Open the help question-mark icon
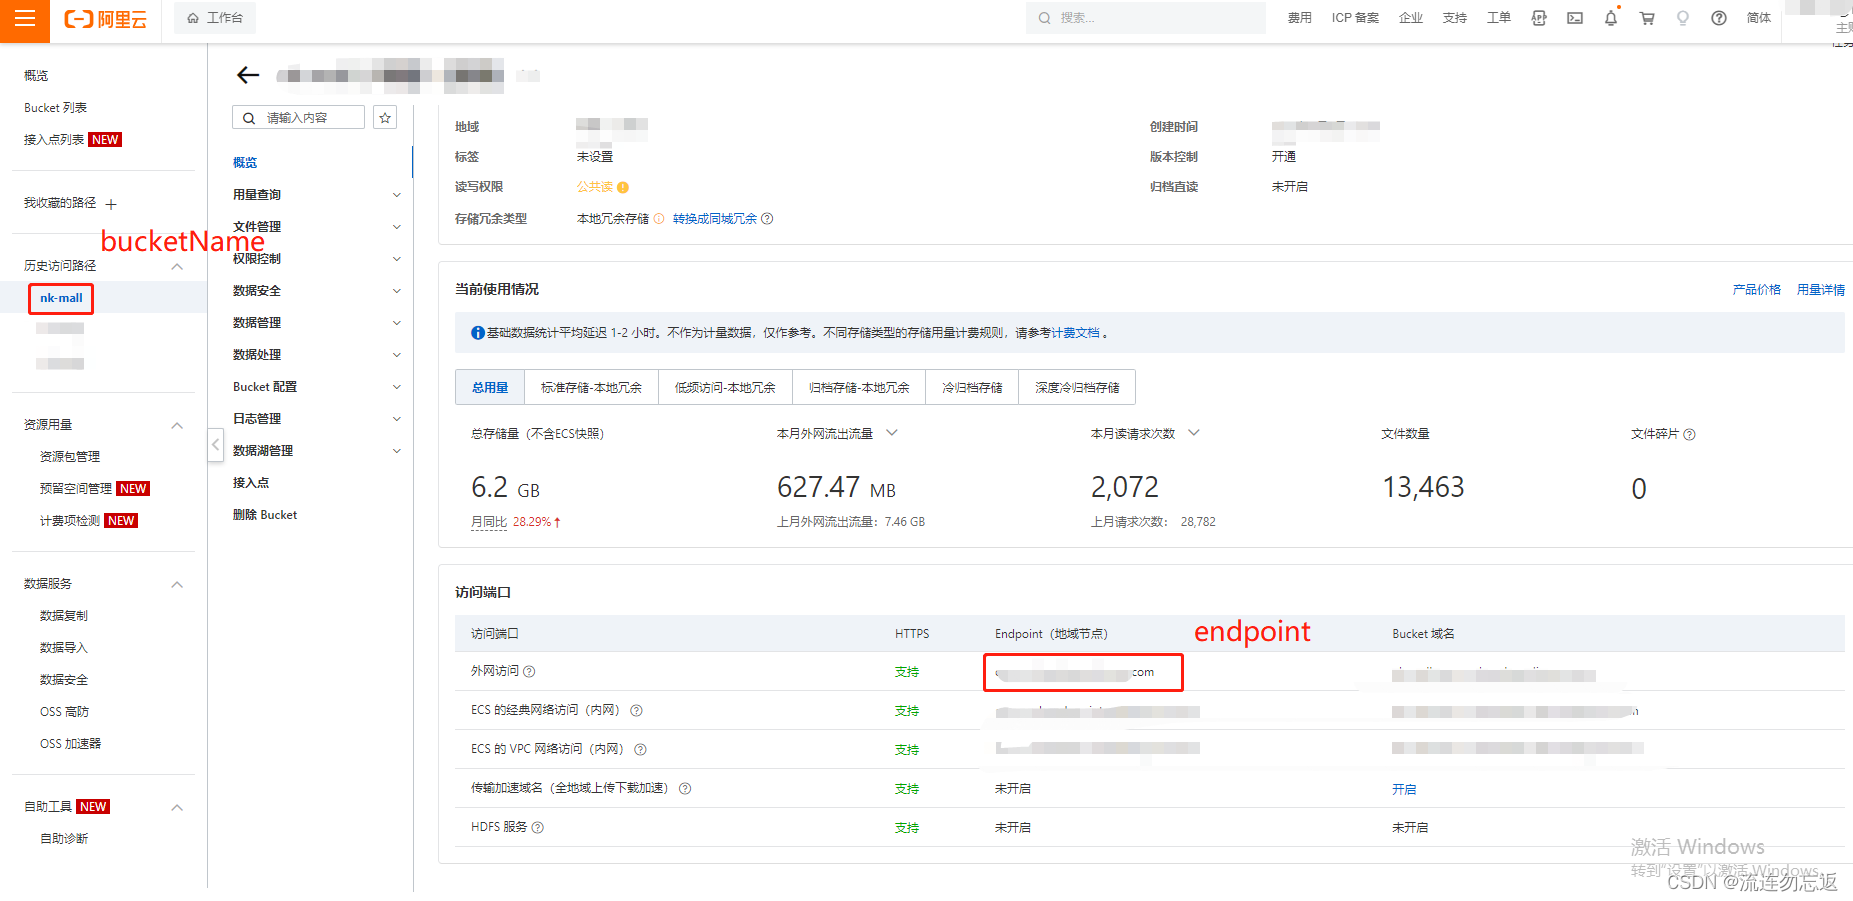This screenshot has width=1853, height=901. click(1719, 18)
